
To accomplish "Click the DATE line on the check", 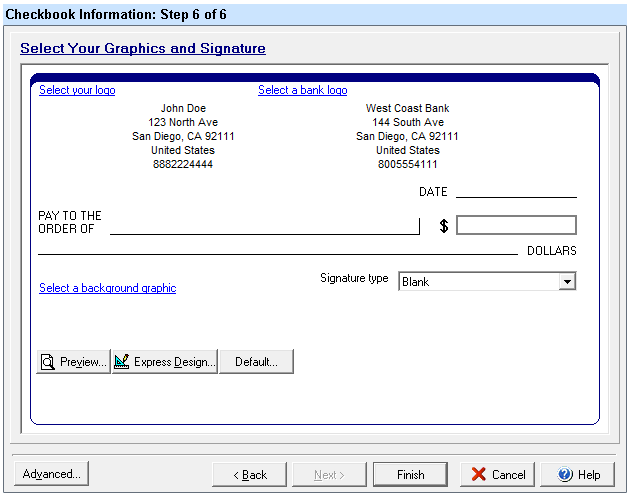I will pyautogui.click(x=516, y=191).
